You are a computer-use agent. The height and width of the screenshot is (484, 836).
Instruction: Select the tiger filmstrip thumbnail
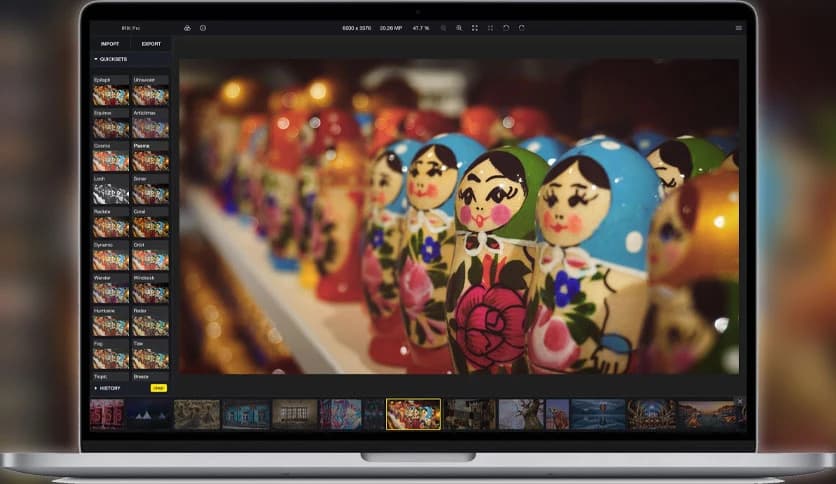557,414
